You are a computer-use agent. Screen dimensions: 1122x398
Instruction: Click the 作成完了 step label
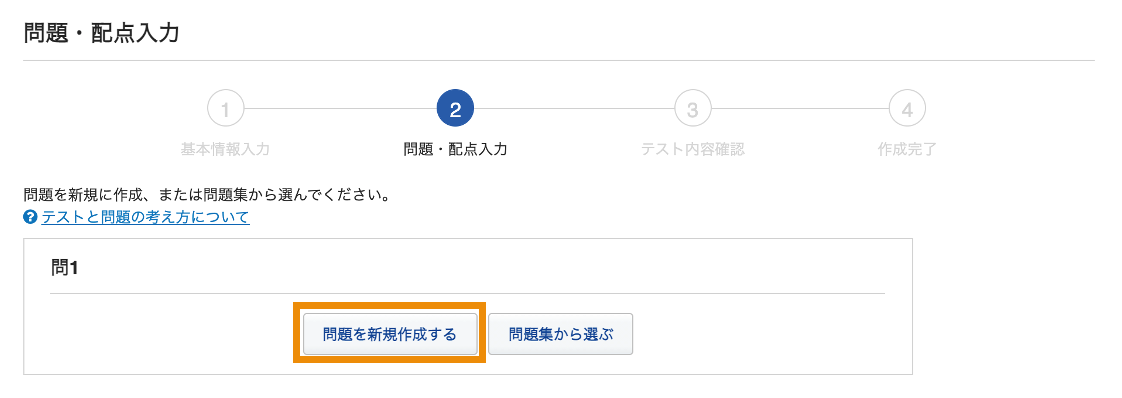tap(907, 150)
